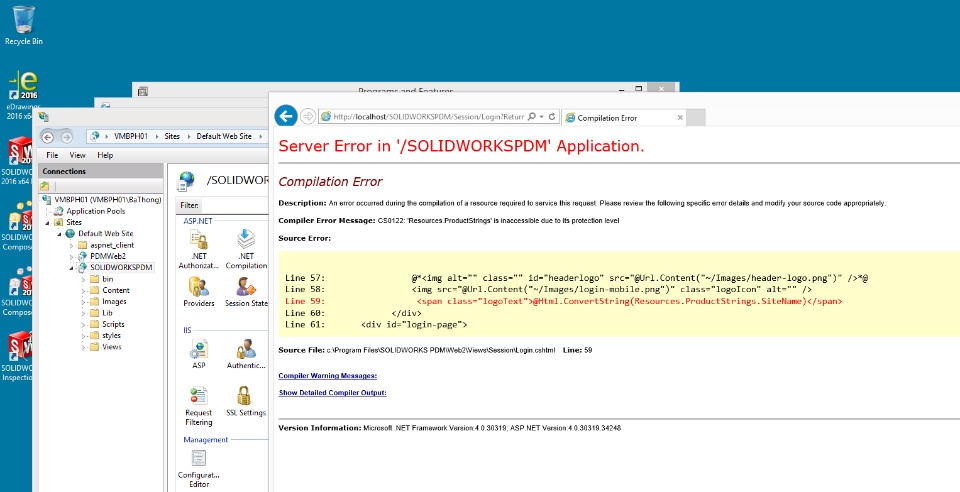
Task: Open .NET Compilation feature icon
Action: pos(246,249)
